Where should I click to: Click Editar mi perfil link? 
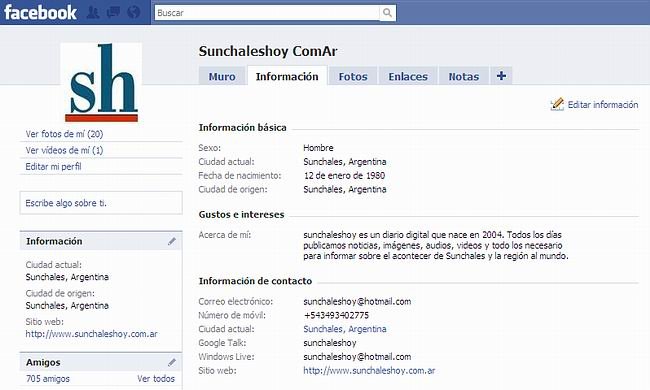click(x=53, y=166)
